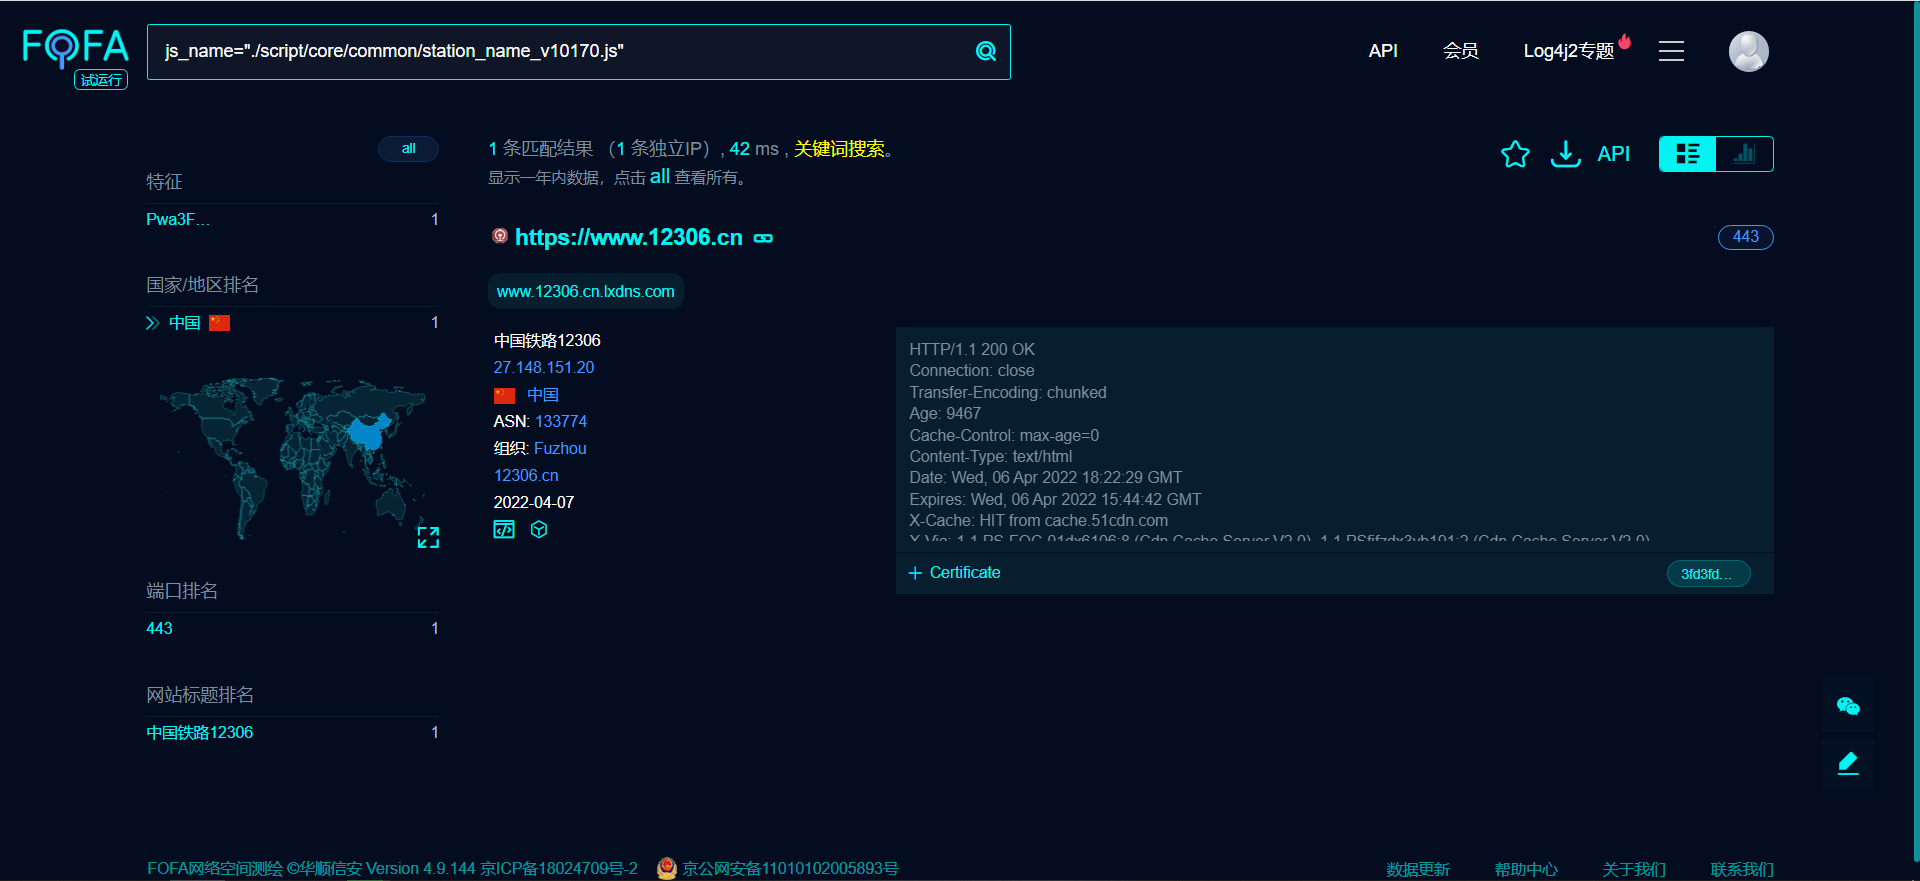Click IP address 27.148.151.20
The image size is (1920, 881).
[x=544, y=367]
